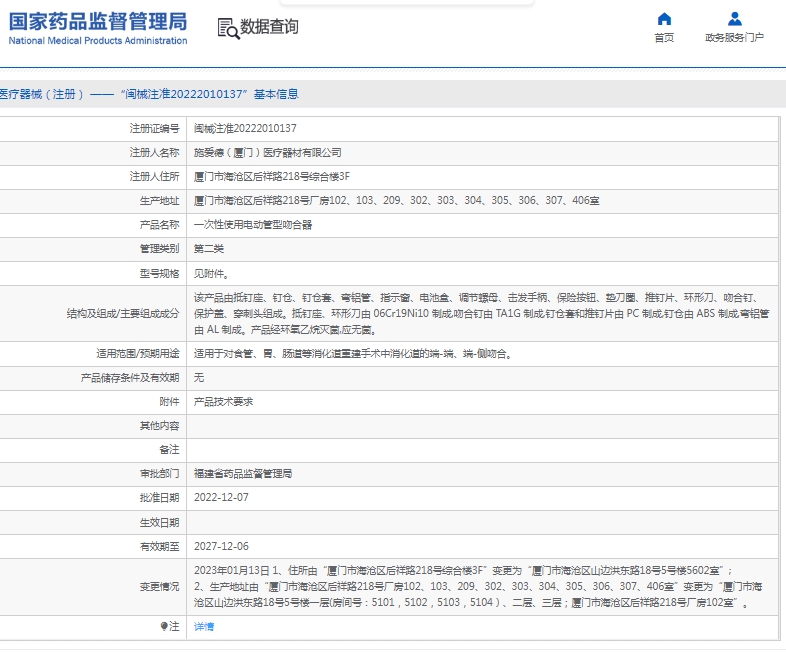786x652 pixels.
Task: Click the bullet icon beside 注
Action: [x=163, y=626]
